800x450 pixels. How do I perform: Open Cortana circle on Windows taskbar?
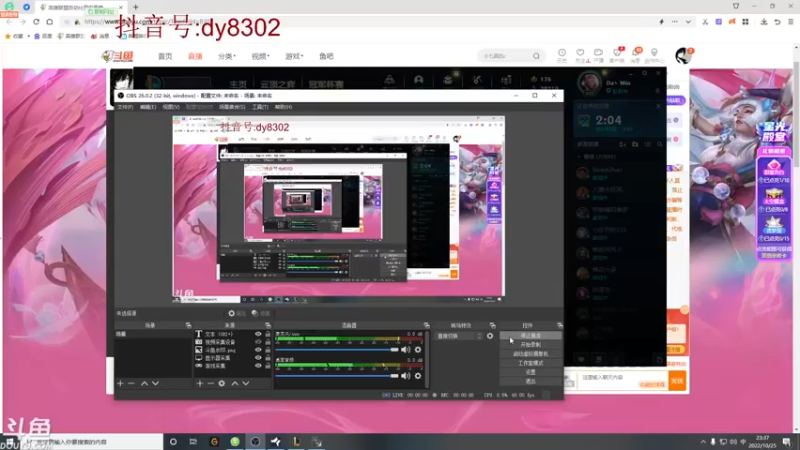click(x=173, y=441)
